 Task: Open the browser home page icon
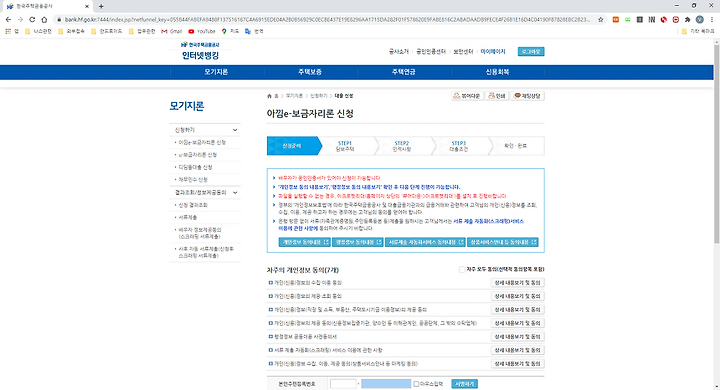point(44,19)
